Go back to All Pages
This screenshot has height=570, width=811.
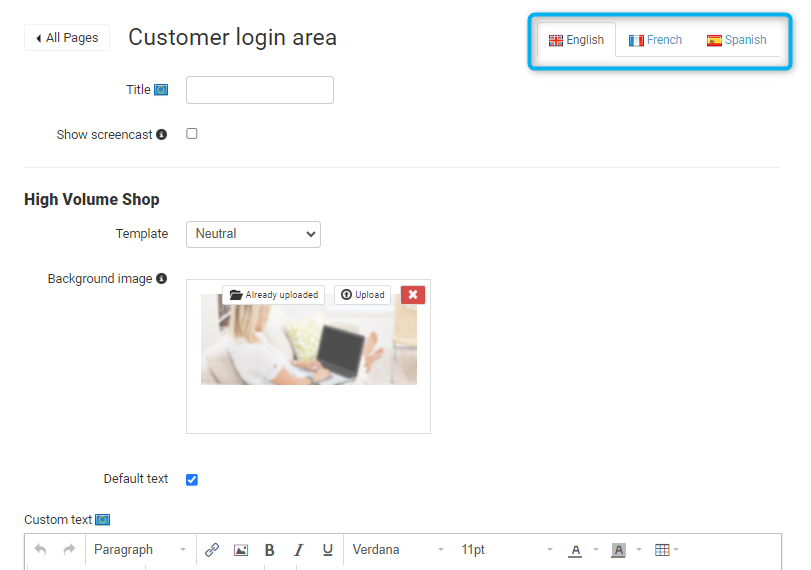(x=67, y=38)
